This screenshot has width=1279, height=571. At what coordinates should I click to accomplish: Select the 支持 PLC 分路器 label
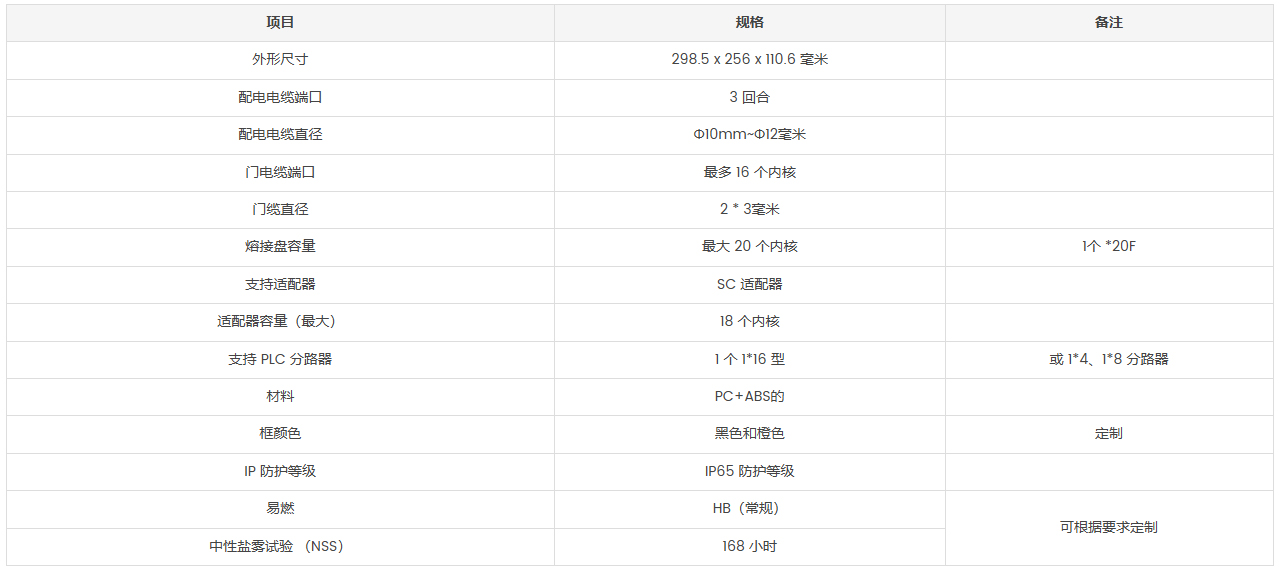[x=280, y=359]
